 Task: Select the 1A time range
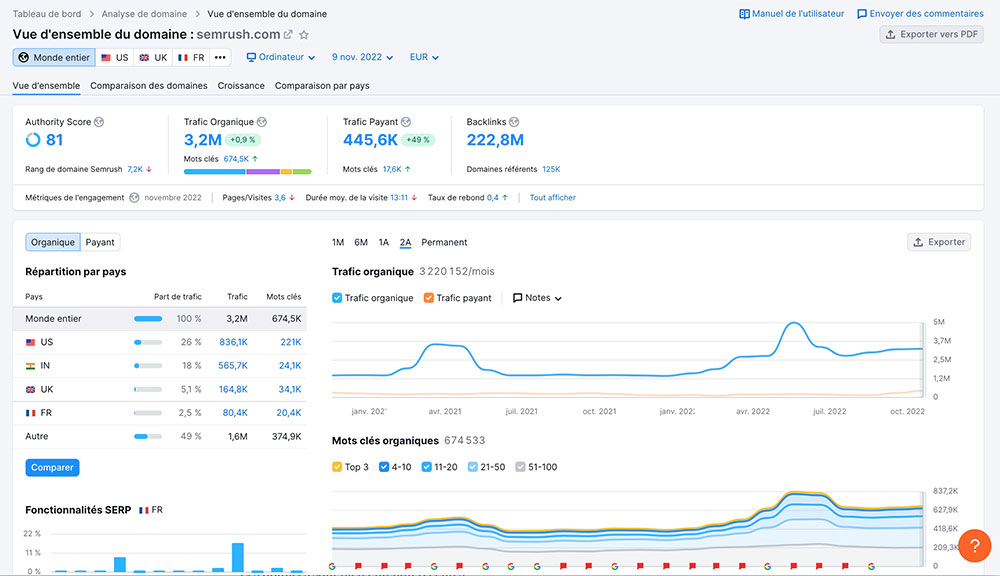point(383,242)
